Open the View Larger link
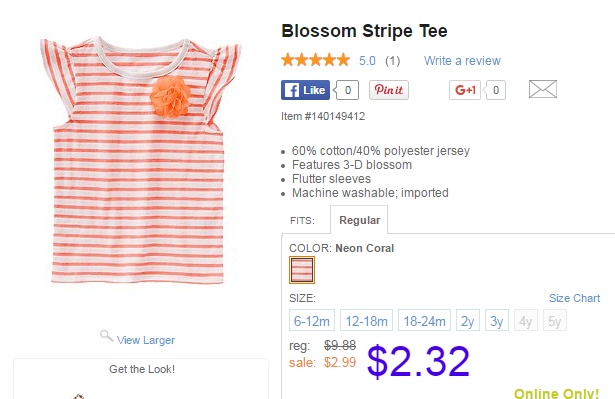This screenshot has height=399, width=615. point(146,340)
